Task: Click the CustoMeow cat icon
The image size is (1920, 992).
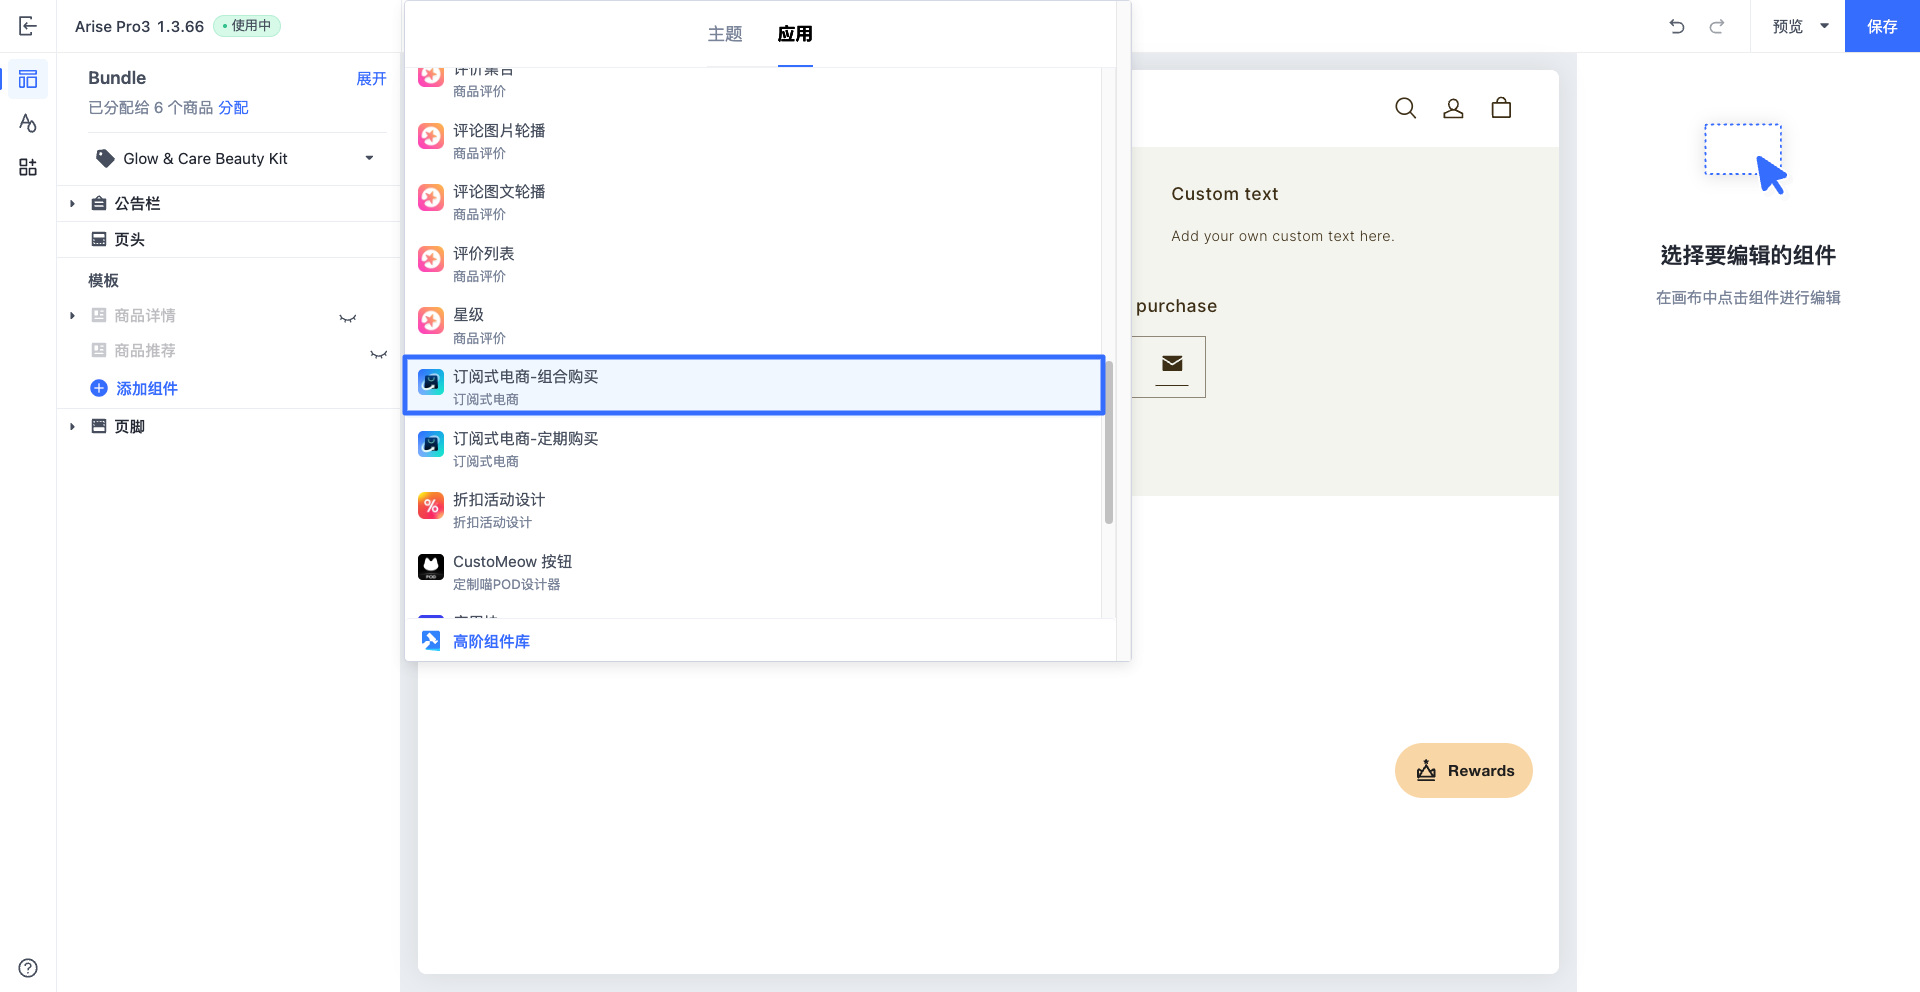Action: (431, 567)
